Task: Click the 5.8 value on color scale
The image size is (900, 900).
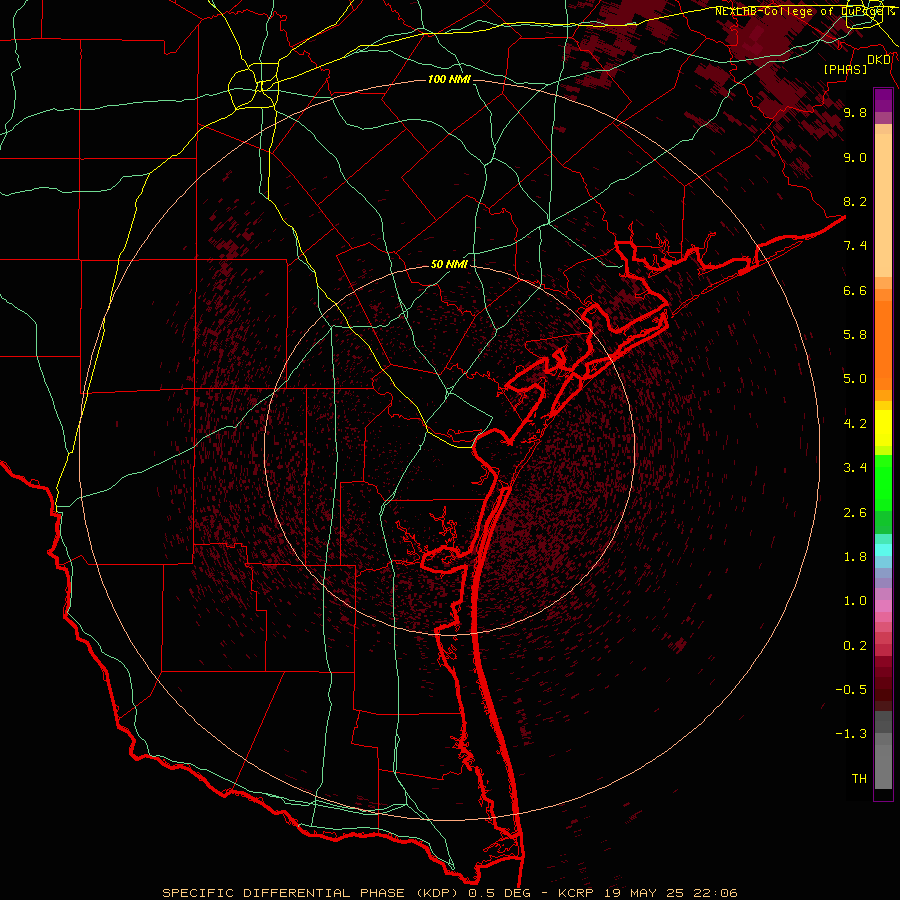Action: coord(855,335)
